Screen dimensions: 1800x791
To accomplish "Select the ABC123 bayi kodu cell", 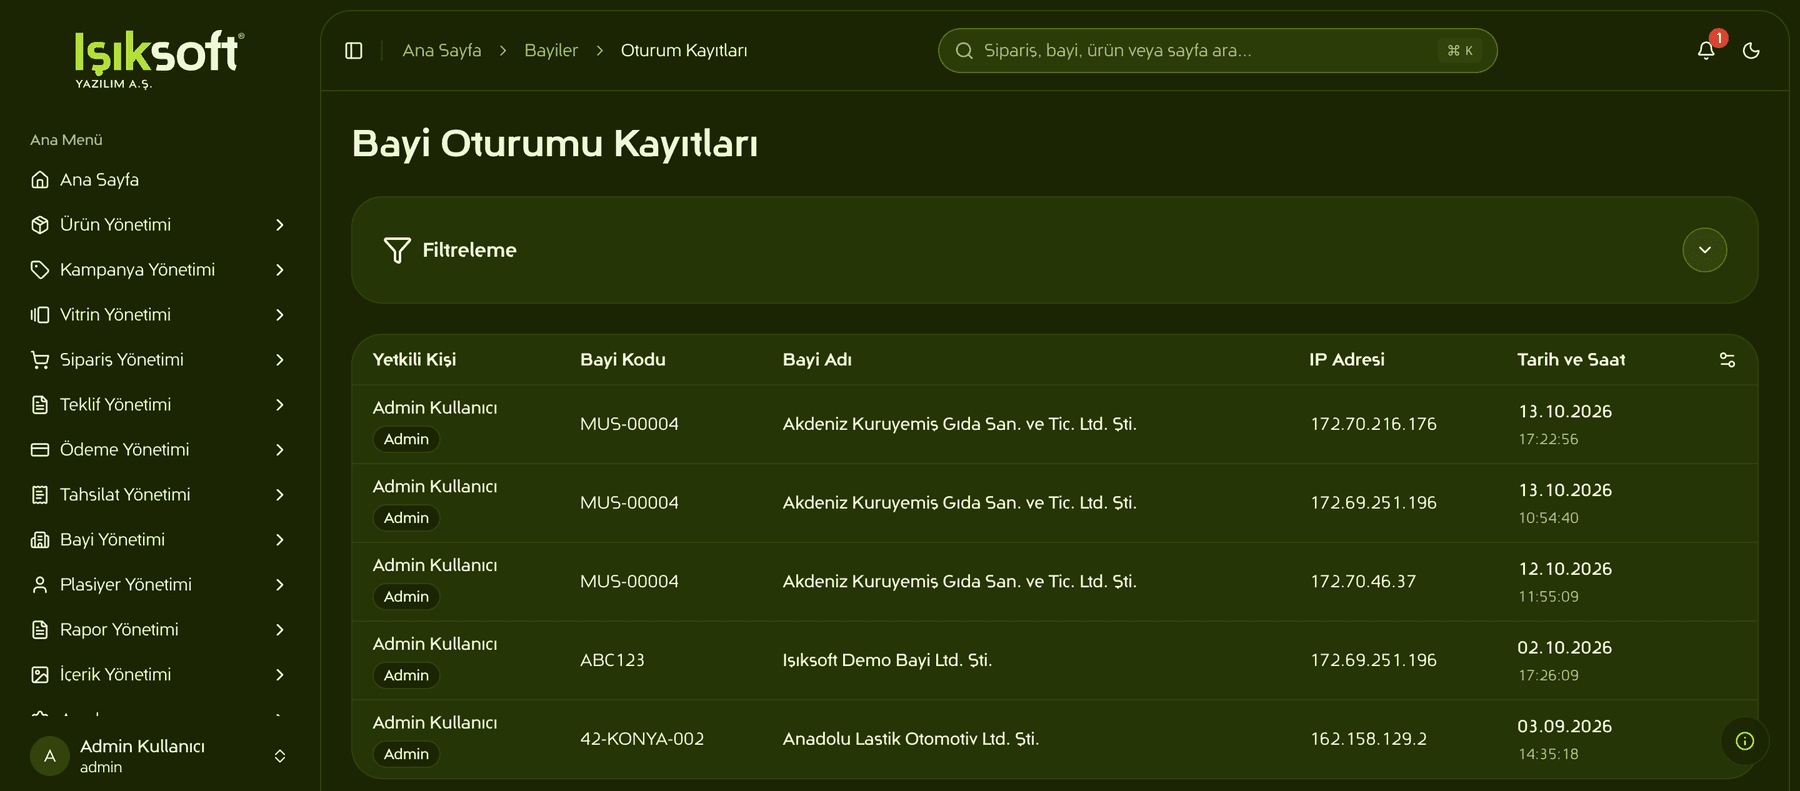I will click(612, 660).
